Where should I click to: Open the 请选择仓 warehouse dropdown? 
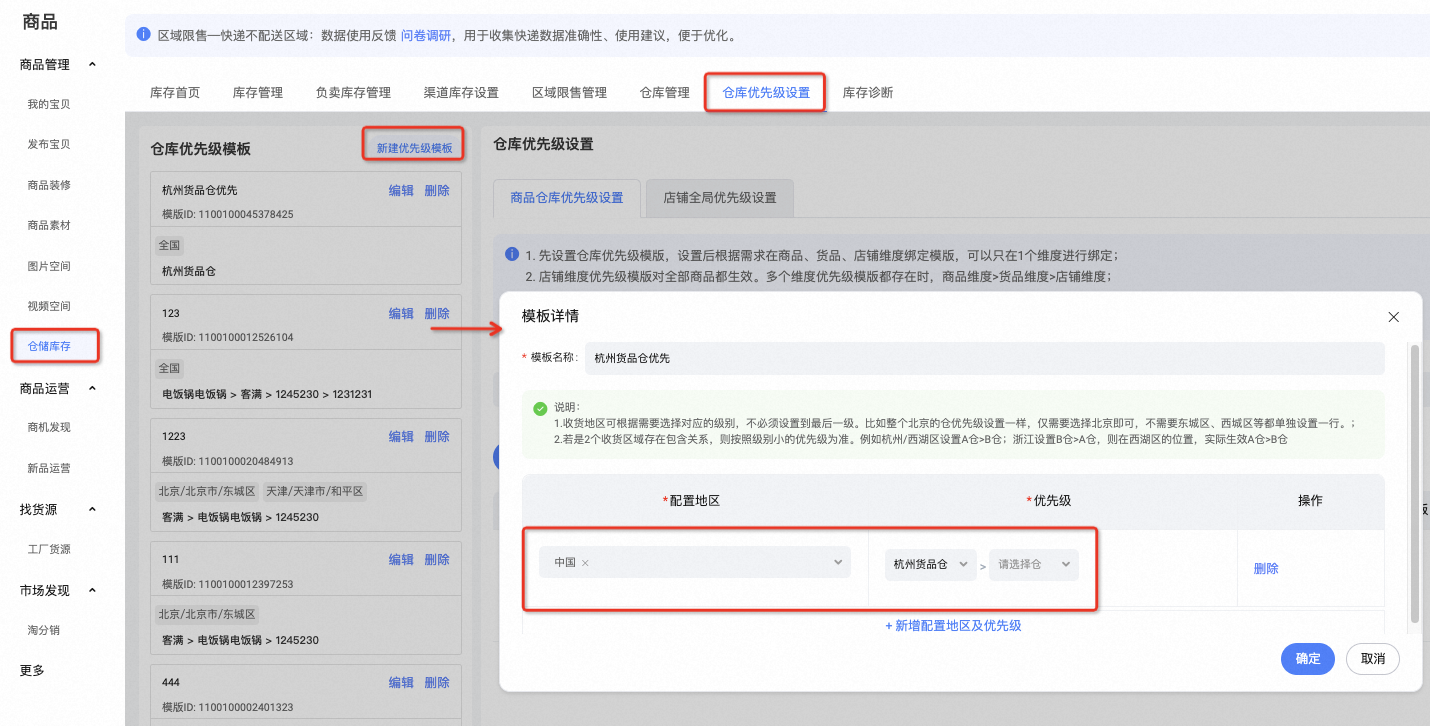click(x=1034, y=565)
